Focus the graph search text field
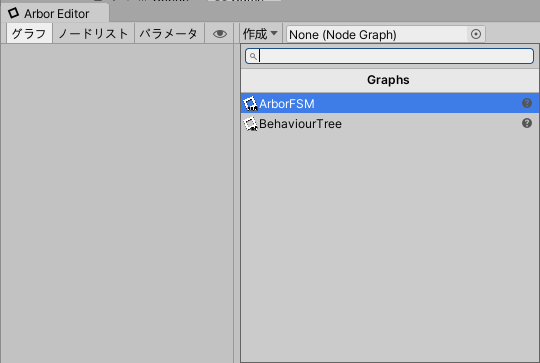Viewport: 540px width, 363px height. (390, 56)
